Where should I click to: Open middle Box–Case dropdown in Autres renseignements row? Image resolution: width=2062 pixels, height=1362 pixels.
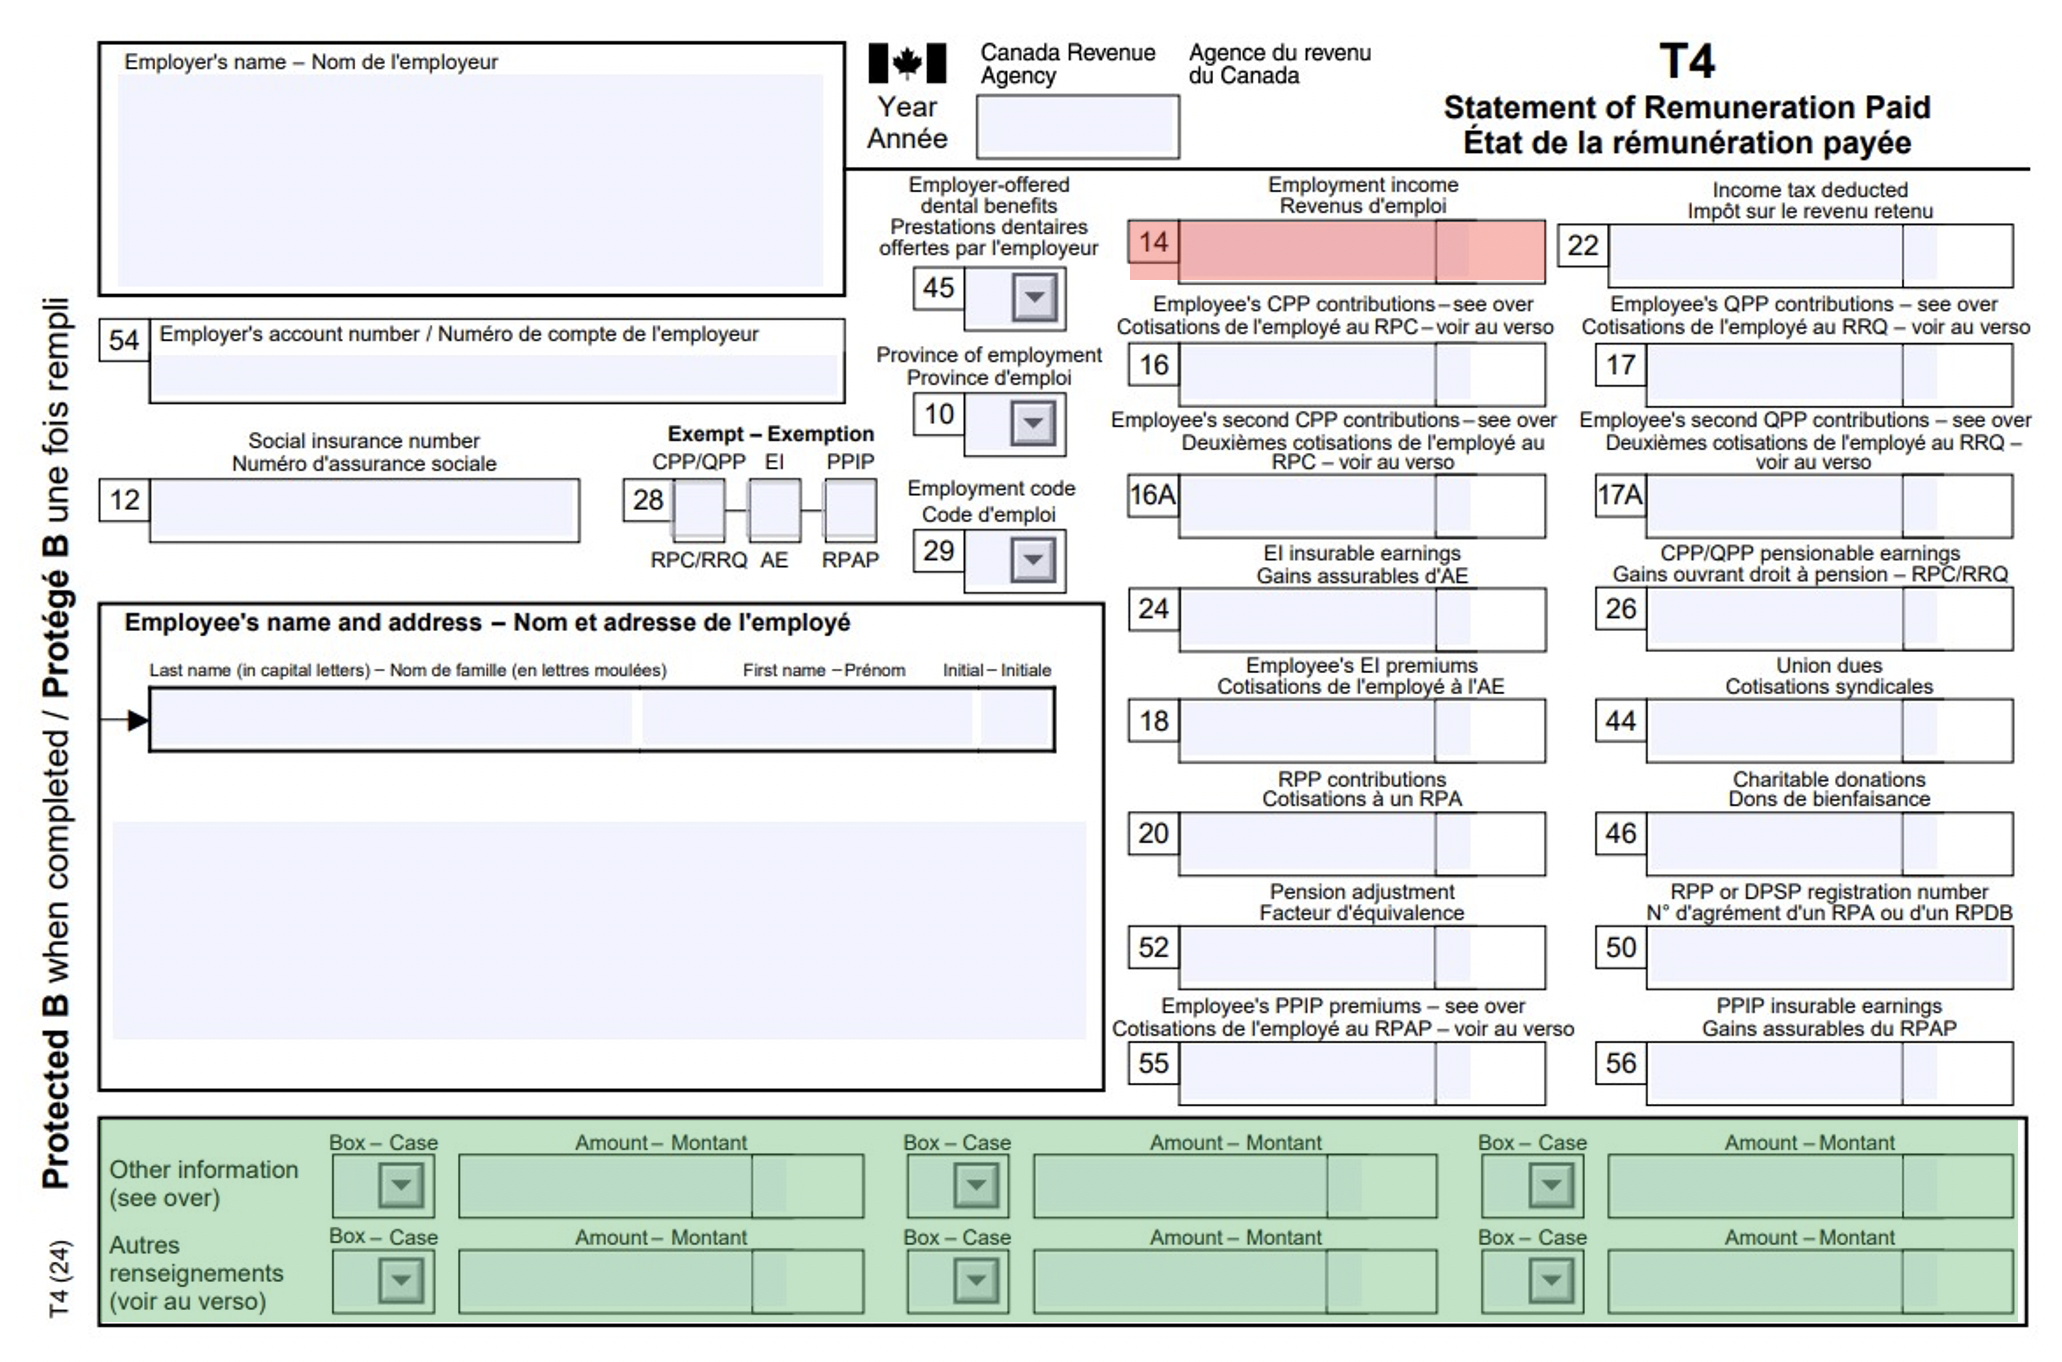point(976,1280)
